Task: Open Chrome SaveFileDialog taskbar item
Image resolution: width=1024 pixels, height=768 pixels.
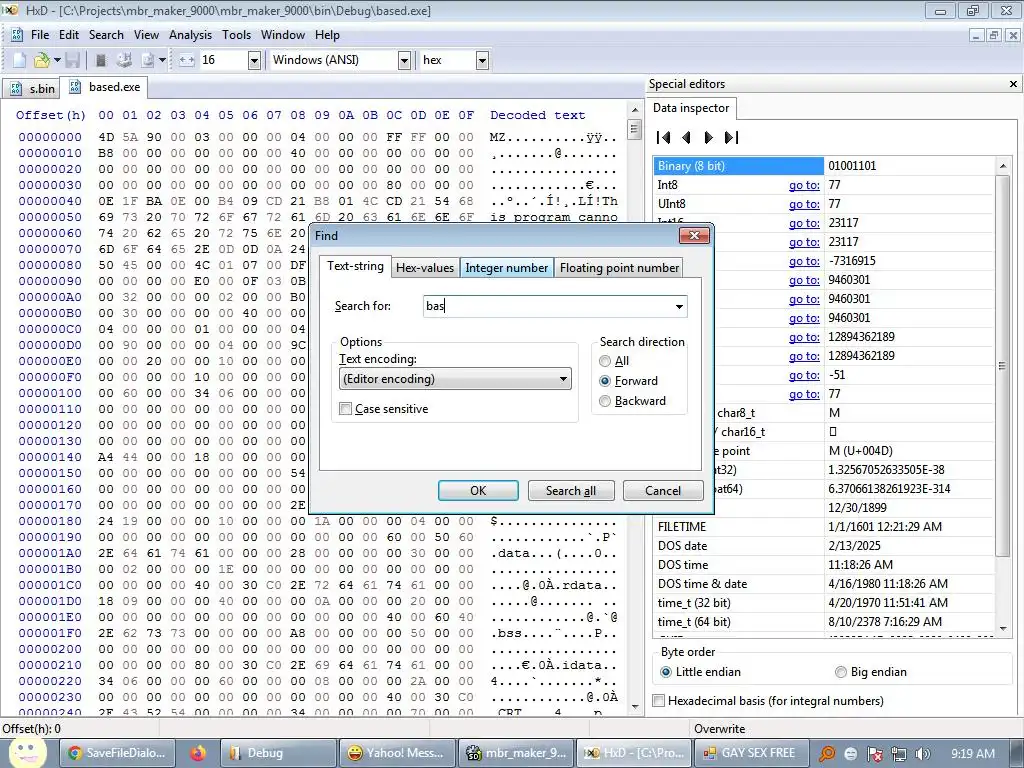Action: [x=118, y=753]
